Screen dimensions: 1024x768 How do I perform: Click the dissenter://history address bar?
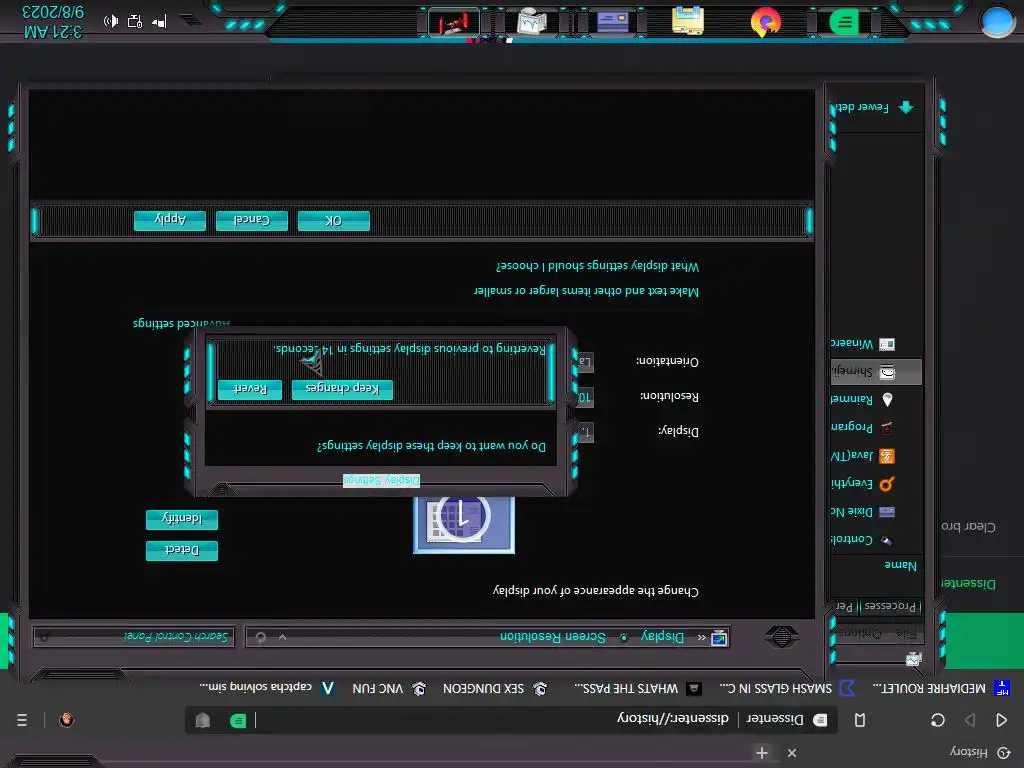pos(509,719)
